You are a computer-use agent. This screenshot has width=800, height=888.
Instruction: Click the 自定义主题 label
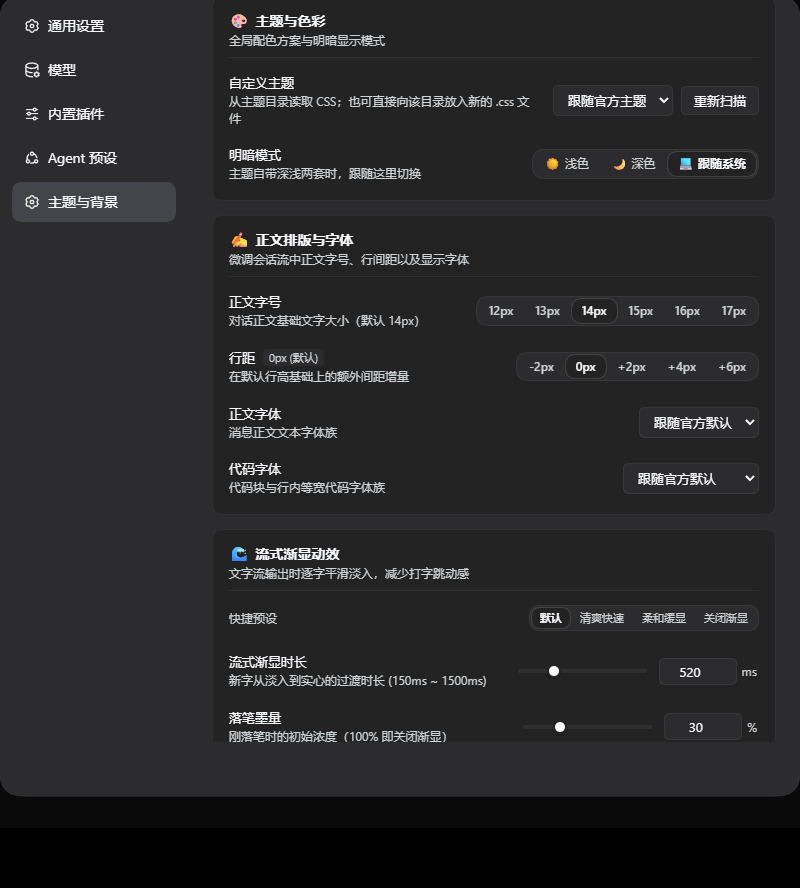point(262,83)
